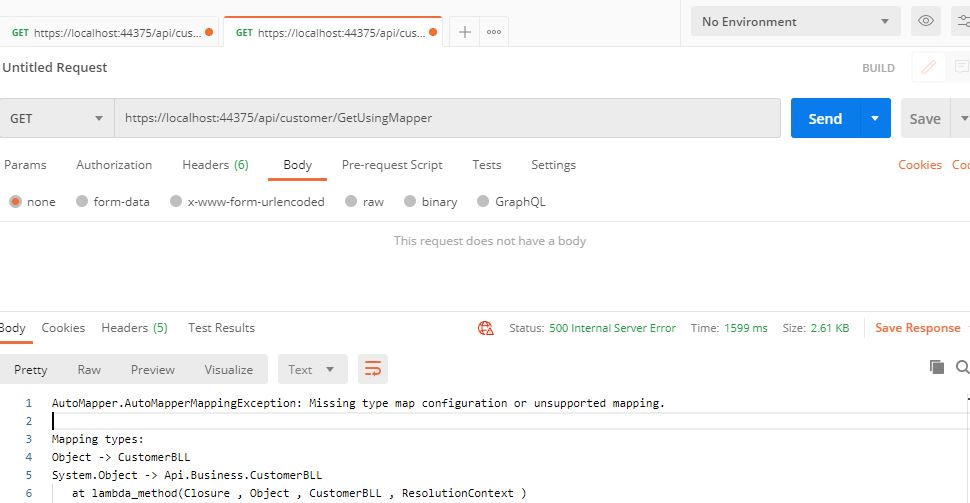Viewport: 970px width, 503px height.
Task: Switch response view to Raw
Action: click(89, 369)
